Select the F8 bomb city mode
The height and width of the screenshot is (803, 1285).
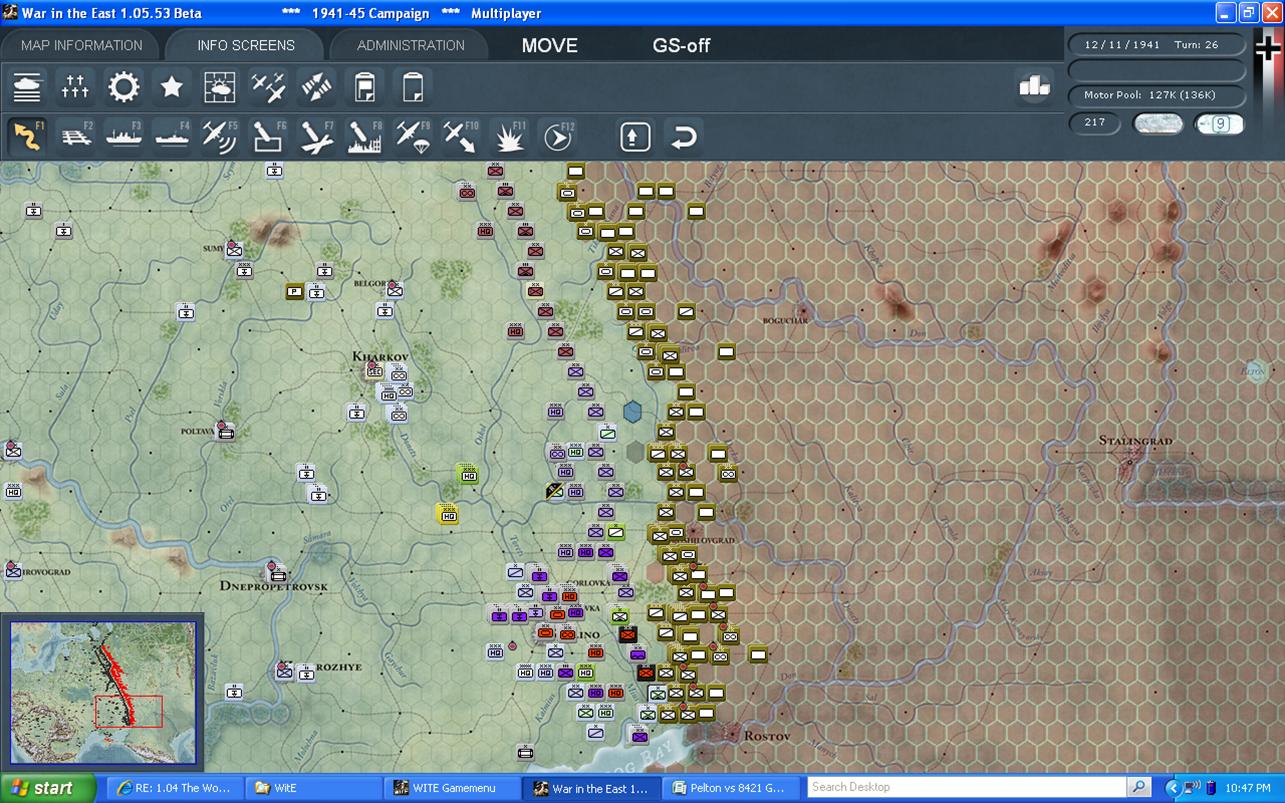coord(364,136)
